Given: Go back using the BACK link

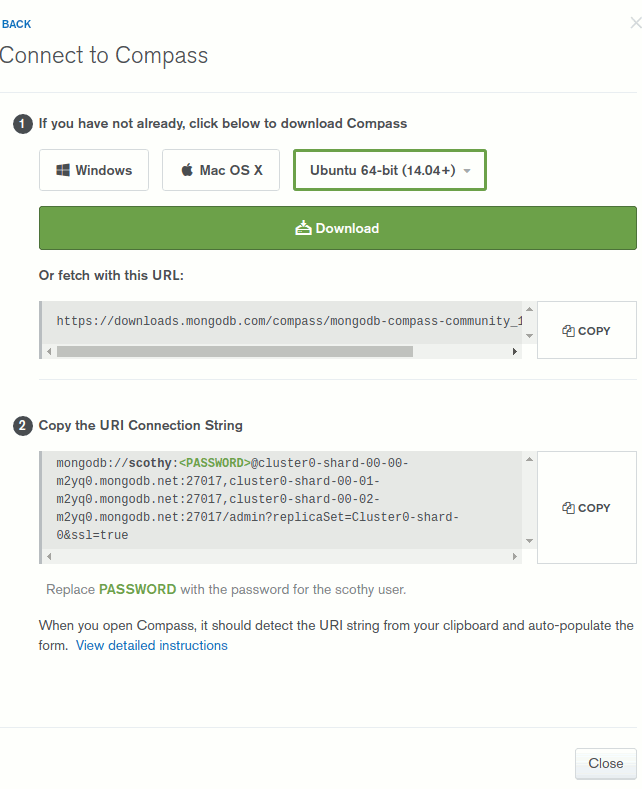Looking at the screenshot, I should point(17,24).
